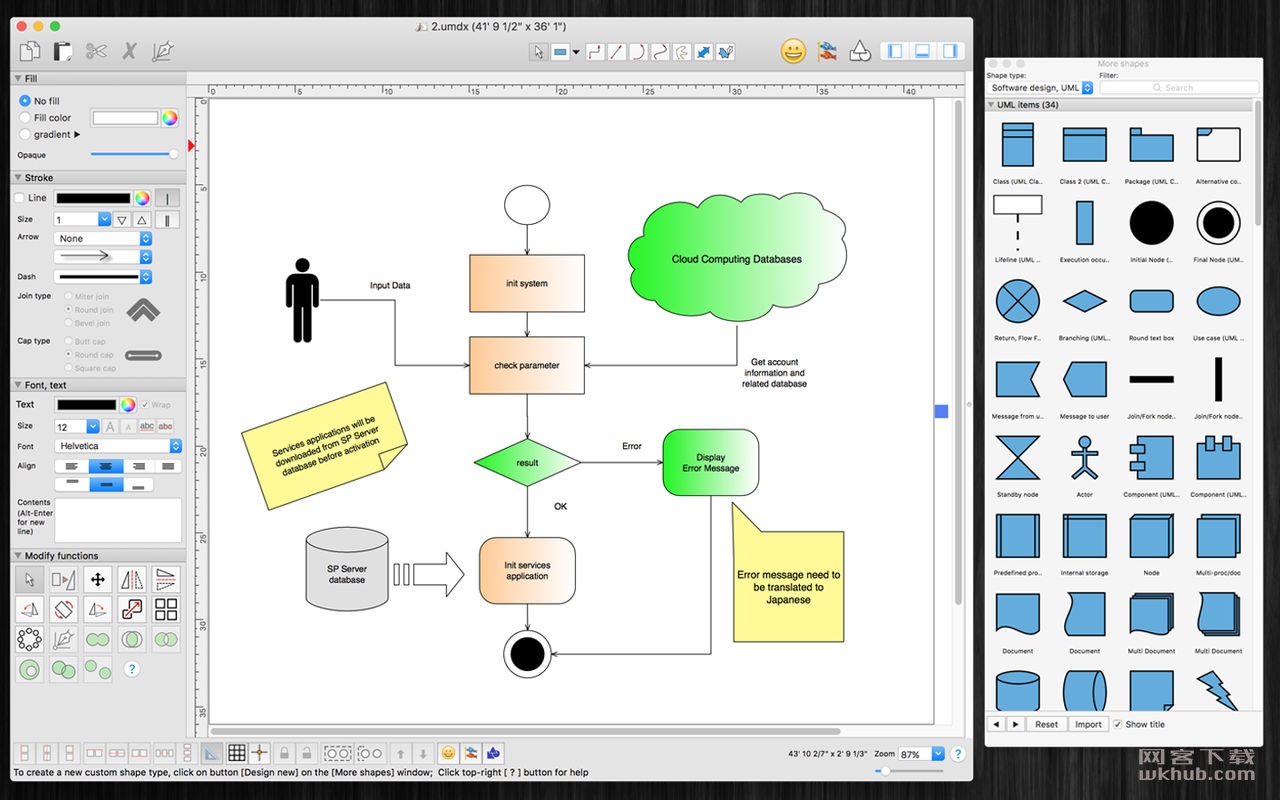Image resolution: width=1280 pixels, height=800 pixels.
Task: Click the next page arrow in More shapes
Action: point(1015,724)
